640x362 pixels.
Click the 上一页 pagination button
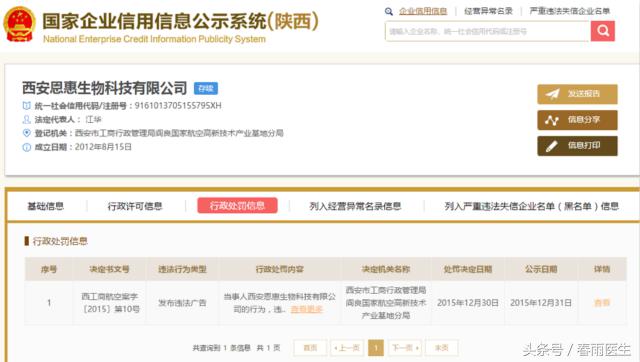point(347,348)
